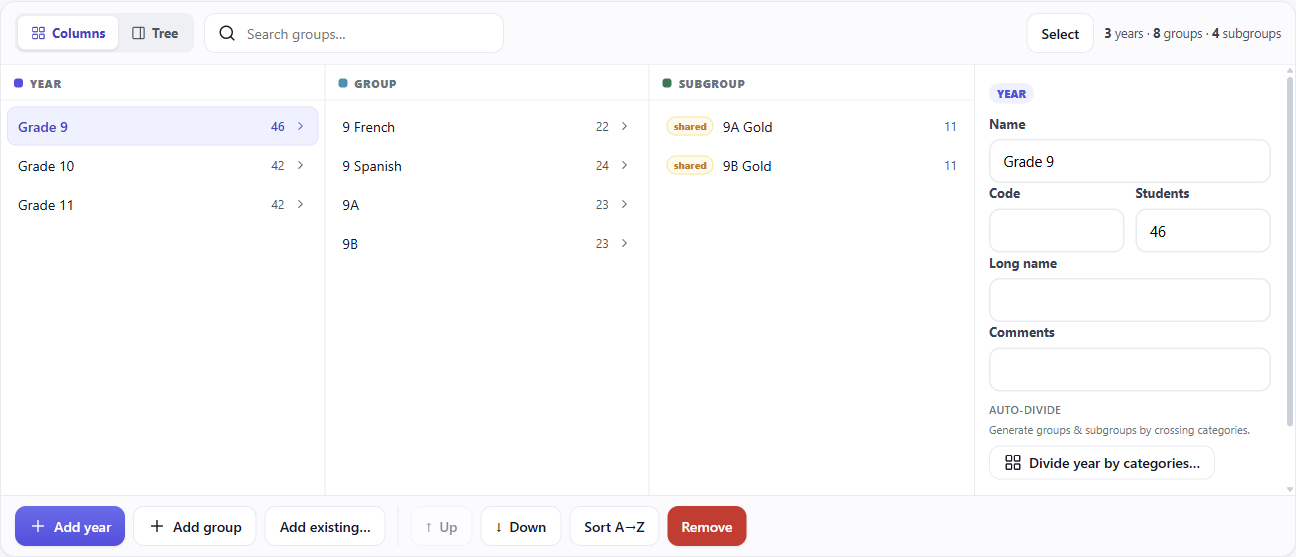1296x557 pixels.
Task: Click shared badge on 9B Gold
Action: coord(690,166)
